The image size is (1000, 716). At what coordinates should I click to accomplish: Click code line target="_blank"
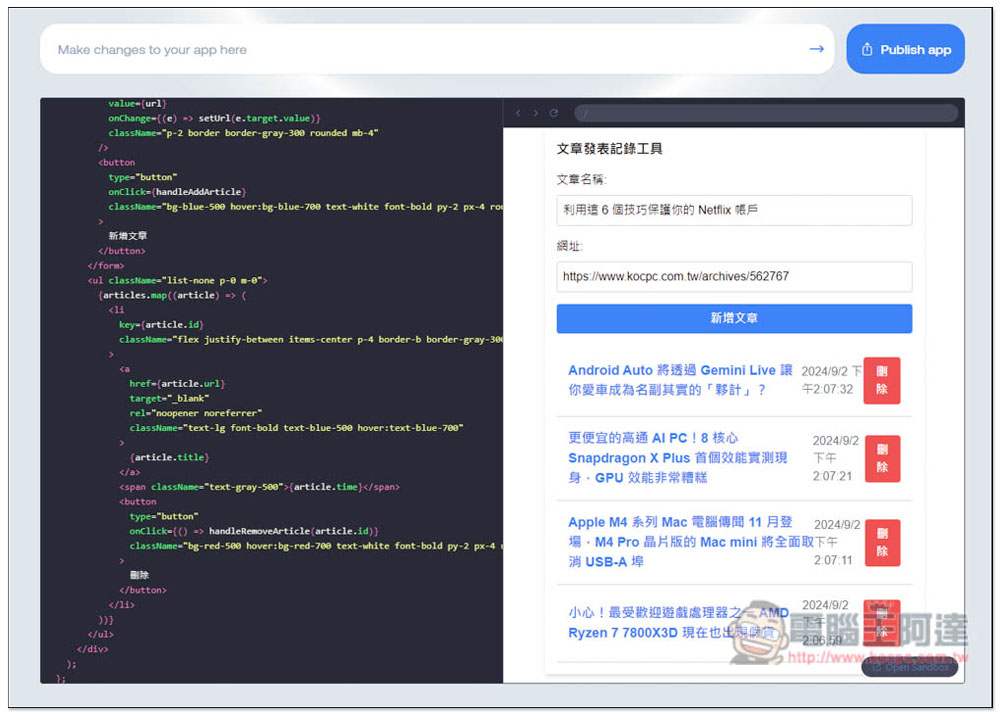pos(169,398)
